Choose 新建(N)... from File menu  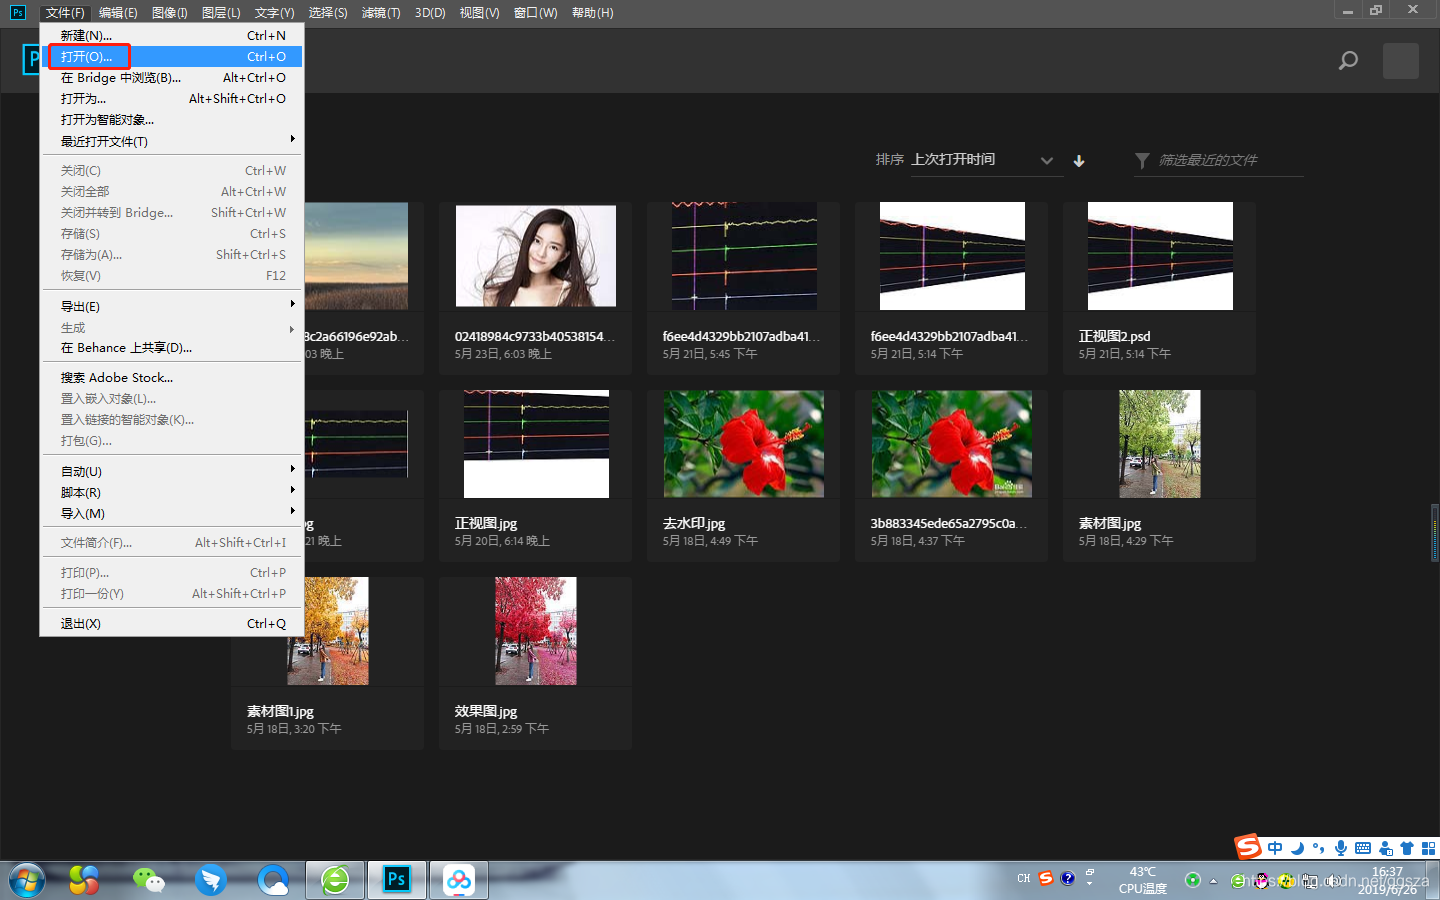[x=171, y=35]
